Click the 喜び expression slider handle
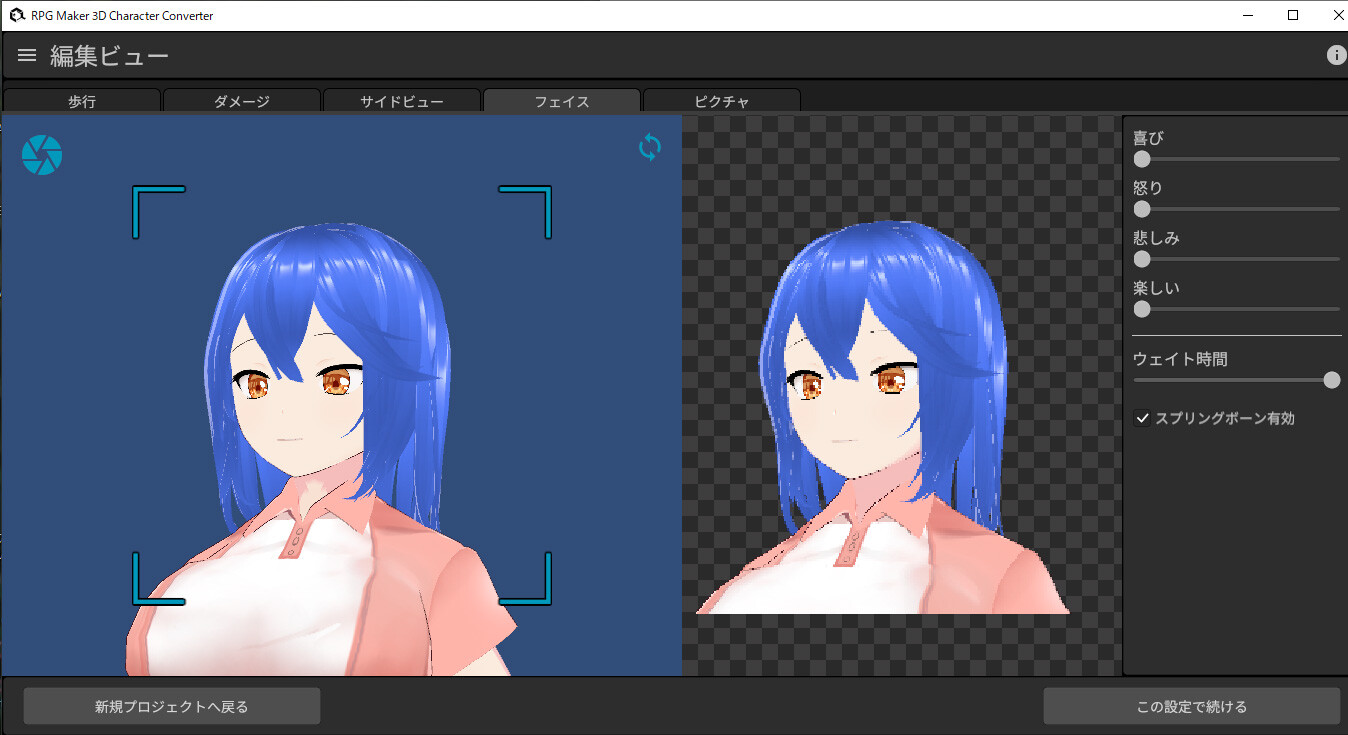This screenshot has width=1348, height=735. pos(1141,158)
